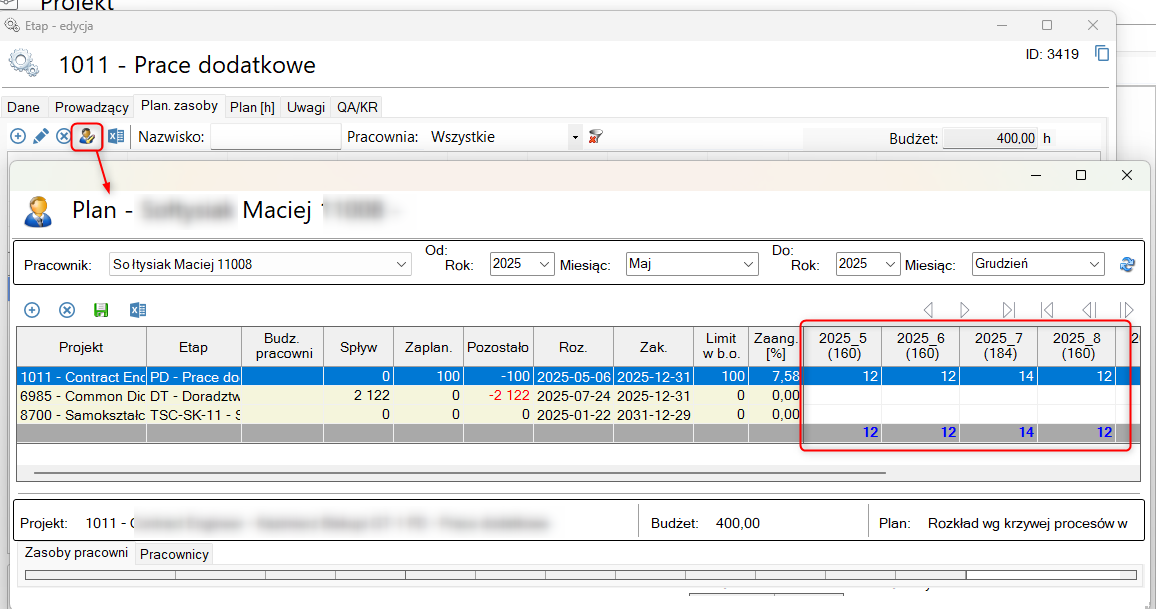1156x609 pixels.
Task: Open the QA/KR tab
Action: [x=358, y=107]
